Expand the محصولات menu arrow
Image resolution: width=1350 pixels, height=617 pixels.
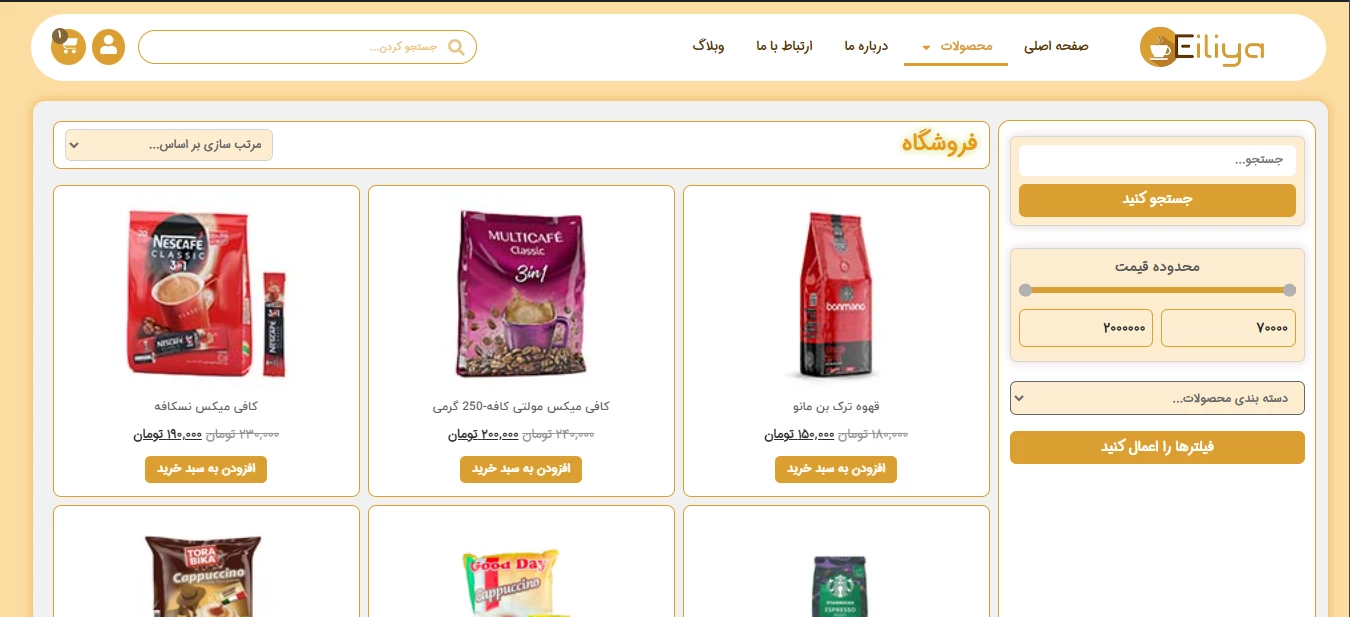(926, 47)
